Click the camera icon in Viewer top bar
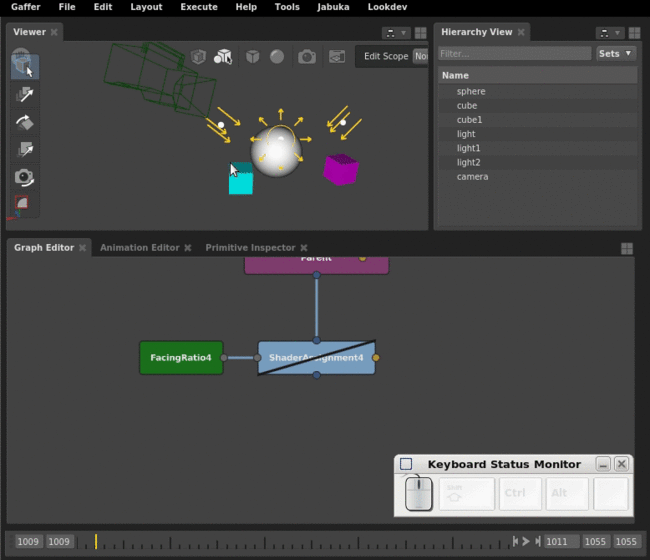 point(307,56)
